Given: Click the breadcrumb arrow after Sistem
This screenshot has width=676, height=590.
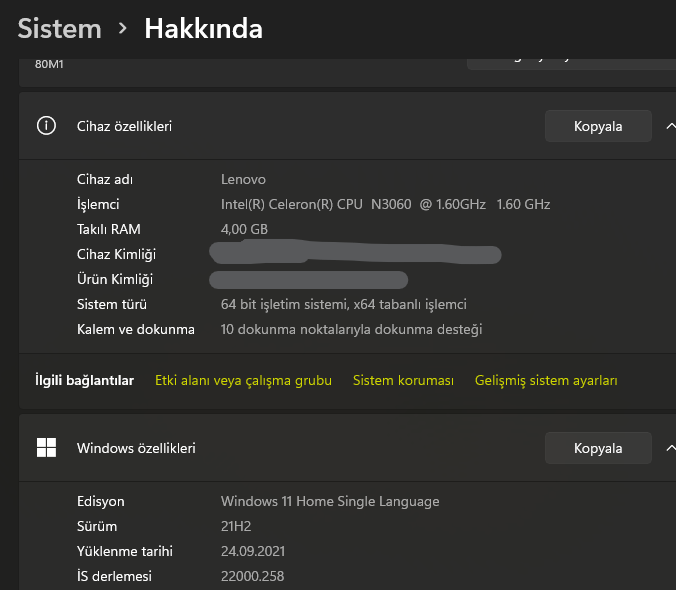Looking at the screenshot, I should tap(123, 29).
